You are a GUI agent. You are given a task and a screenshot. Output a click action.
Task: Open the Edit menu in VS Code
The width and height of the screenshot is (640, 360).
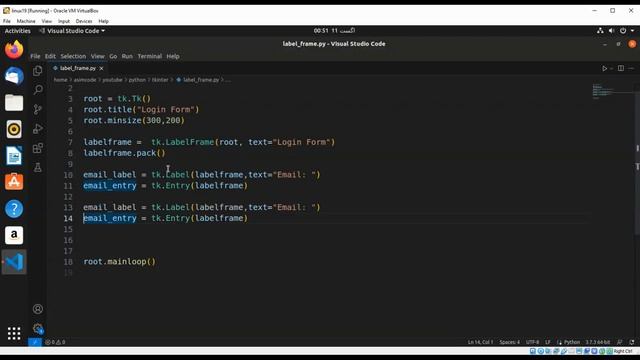[x=50, y=56]
